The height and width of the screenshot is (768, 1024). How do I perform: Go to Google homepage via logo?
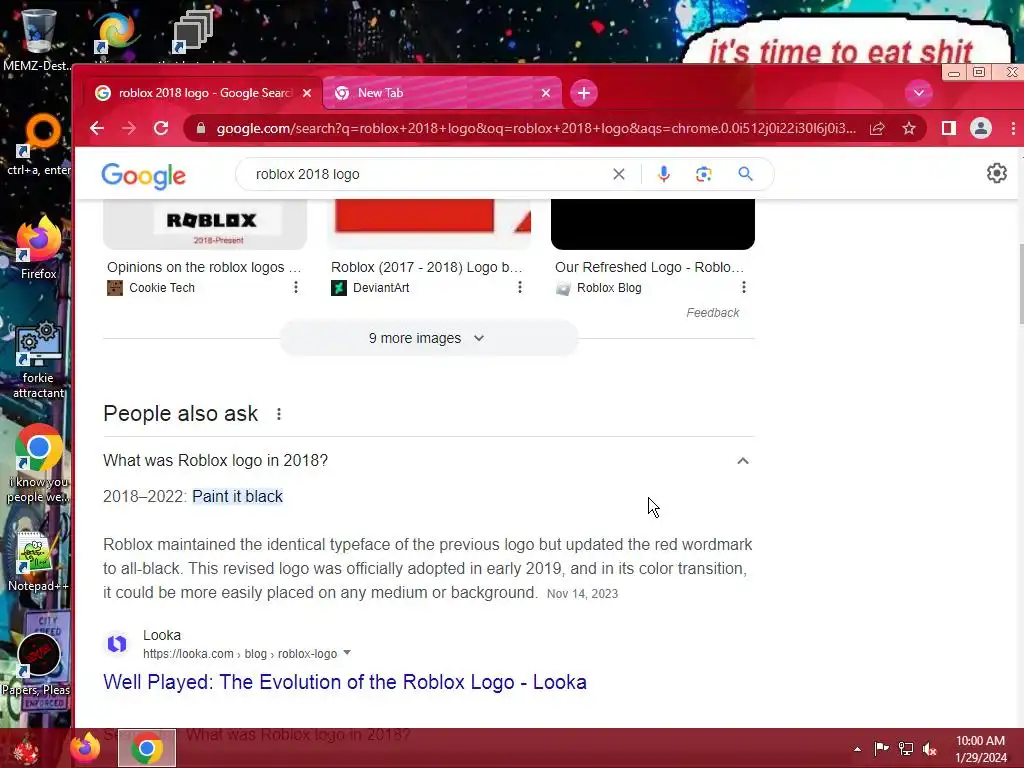pos(144,176)
